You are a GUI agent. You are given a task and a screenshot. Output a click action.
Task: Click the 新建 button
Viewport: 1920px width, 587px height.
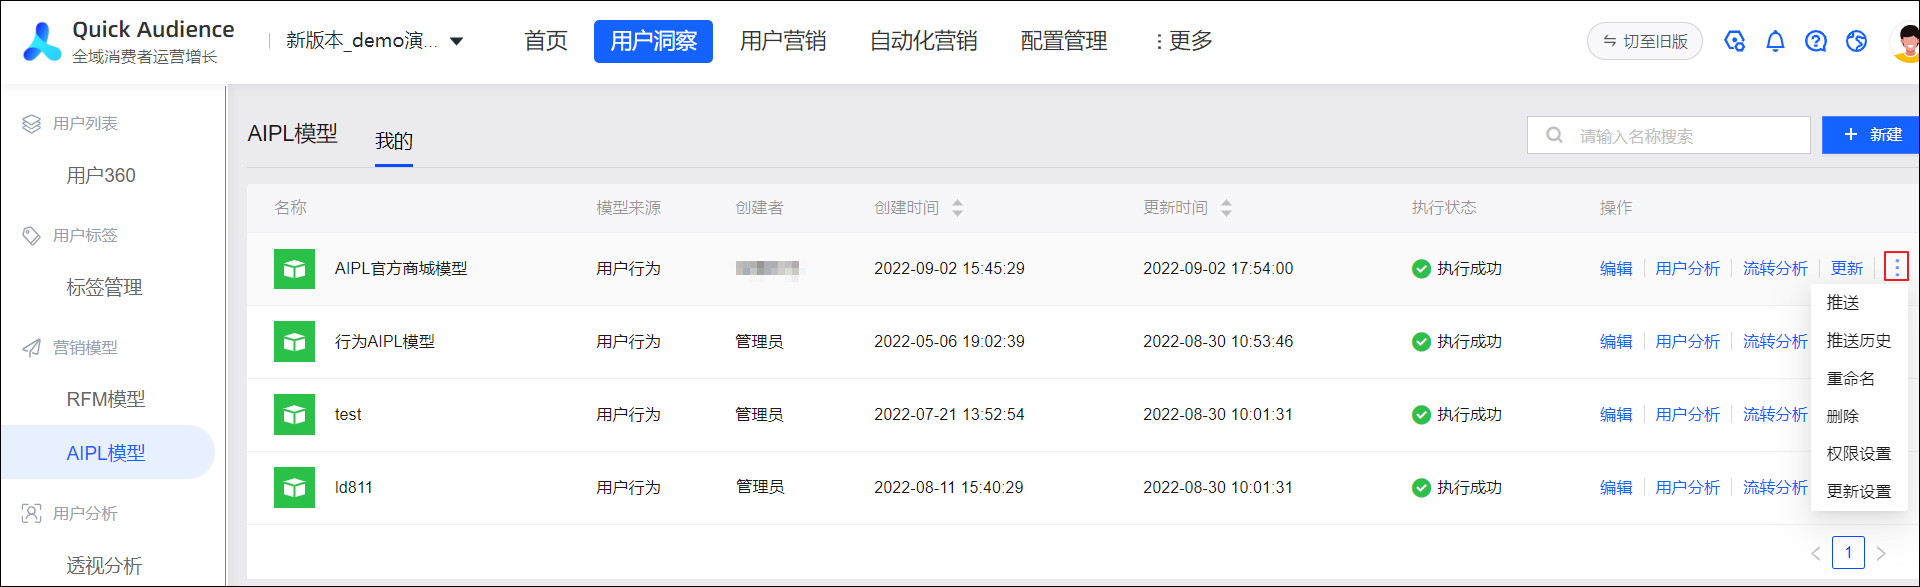[1871, 135]
